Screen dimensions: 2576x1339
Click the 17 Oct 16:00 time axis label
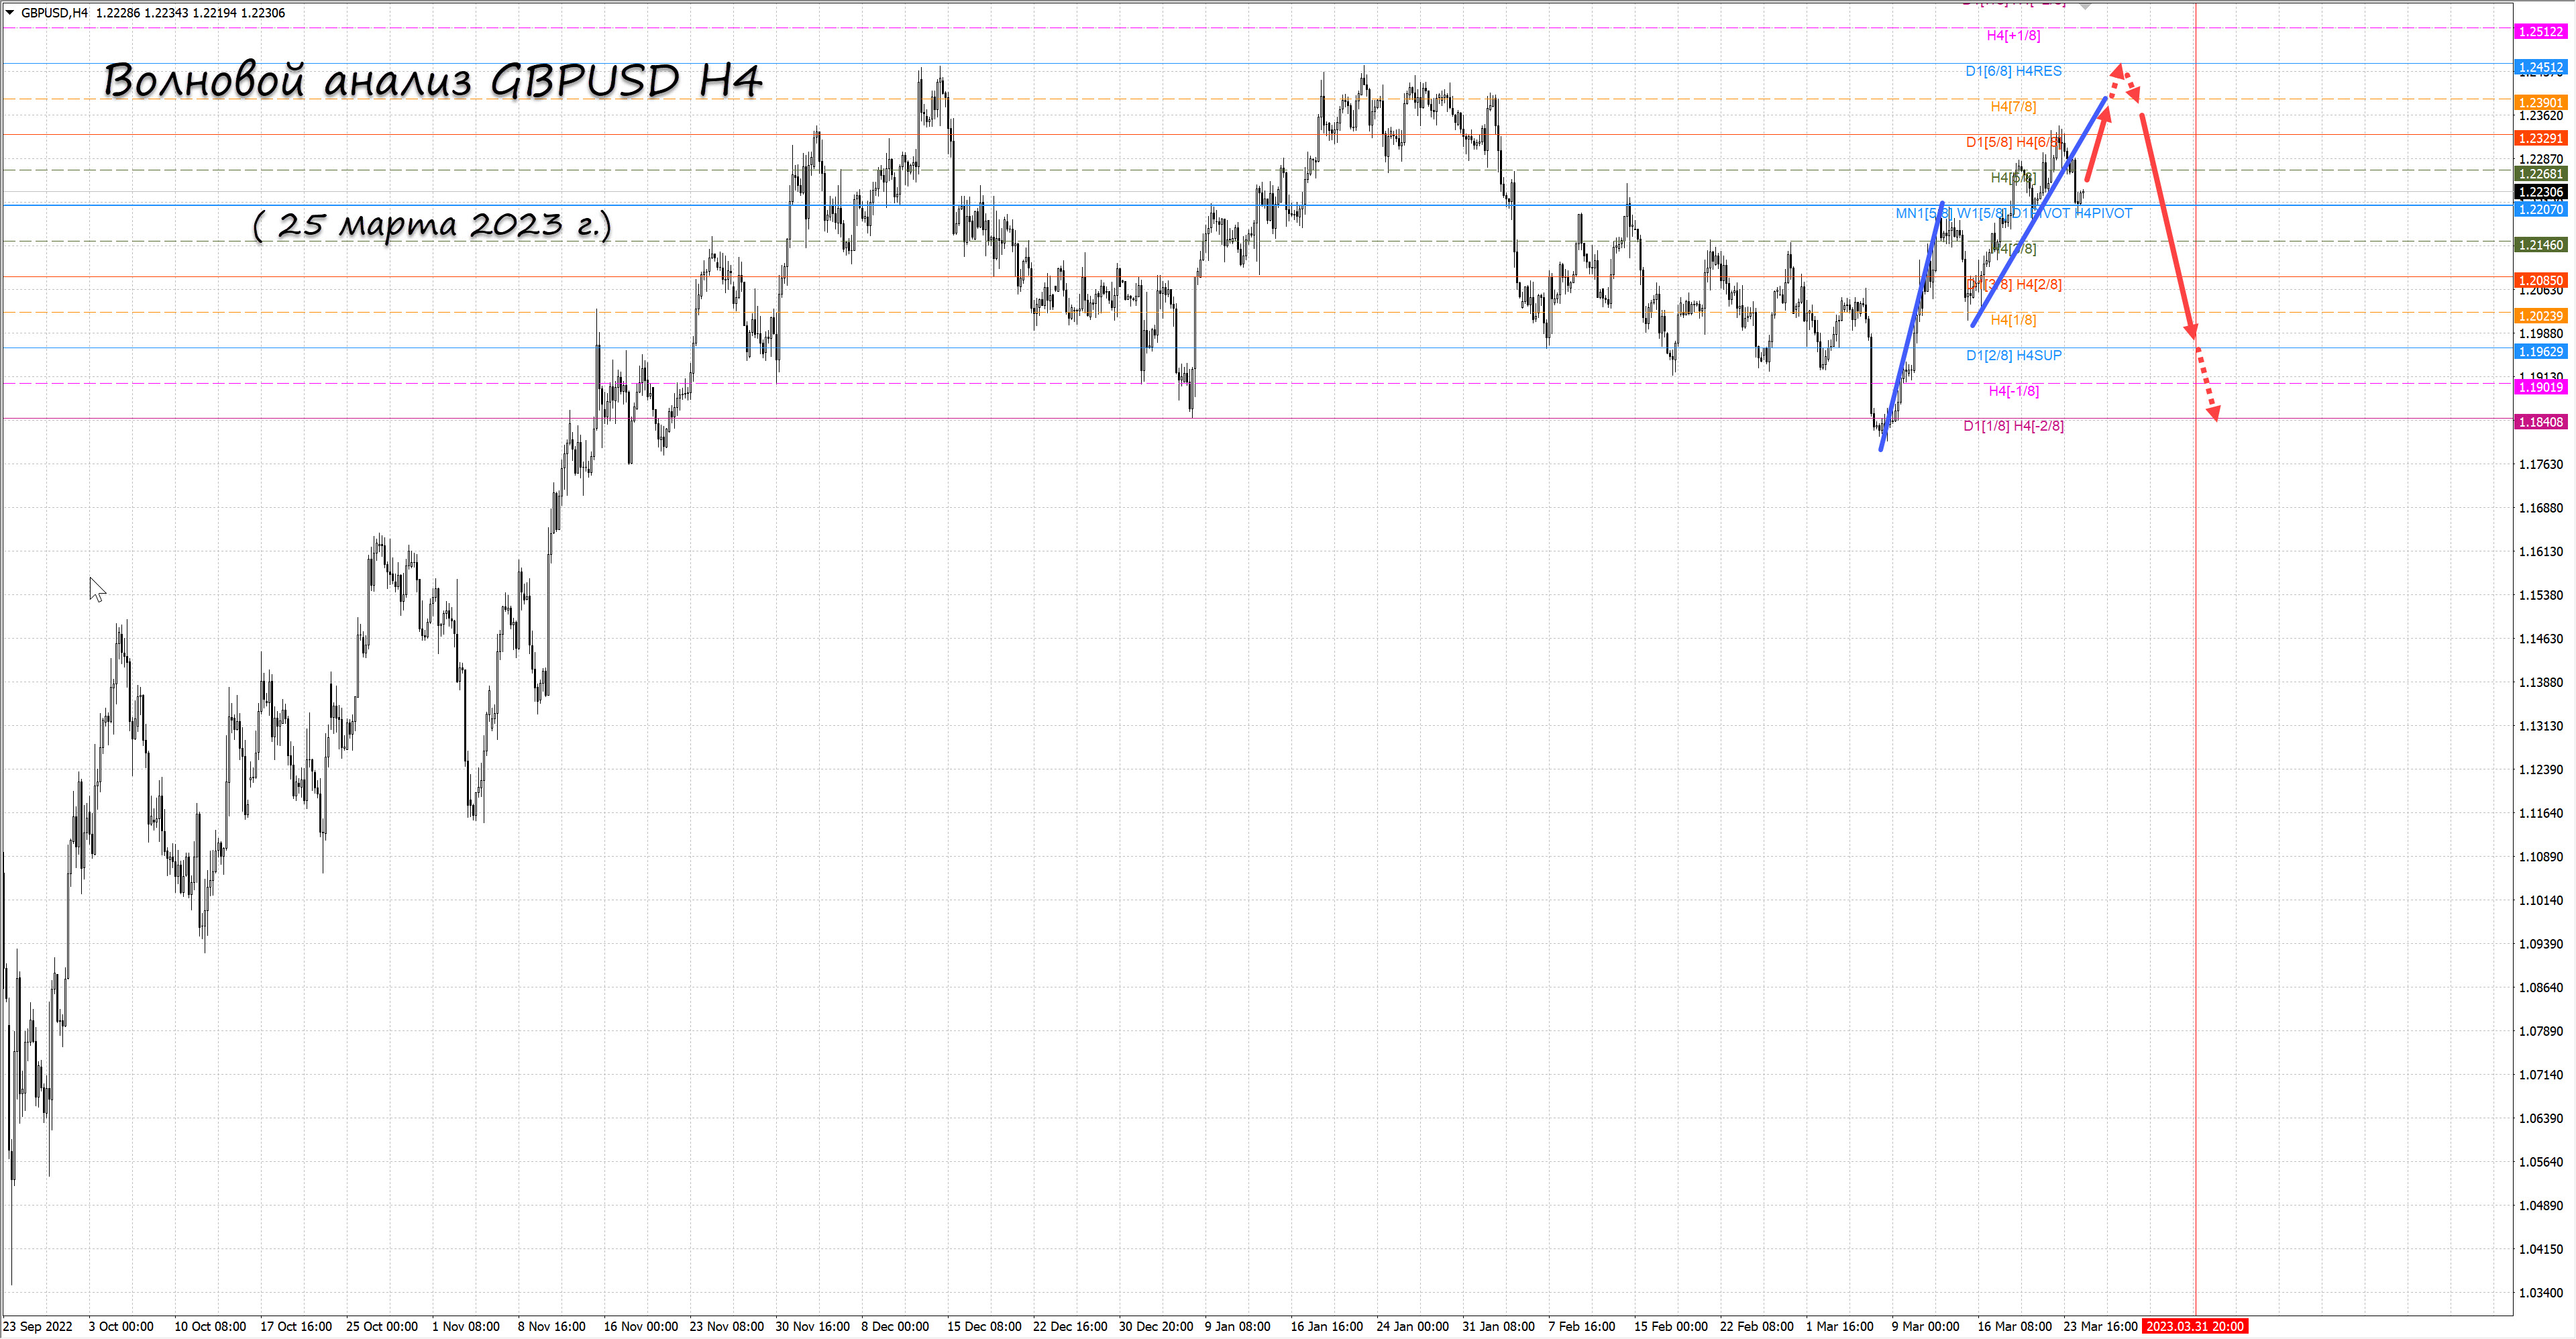[296, 1326]
